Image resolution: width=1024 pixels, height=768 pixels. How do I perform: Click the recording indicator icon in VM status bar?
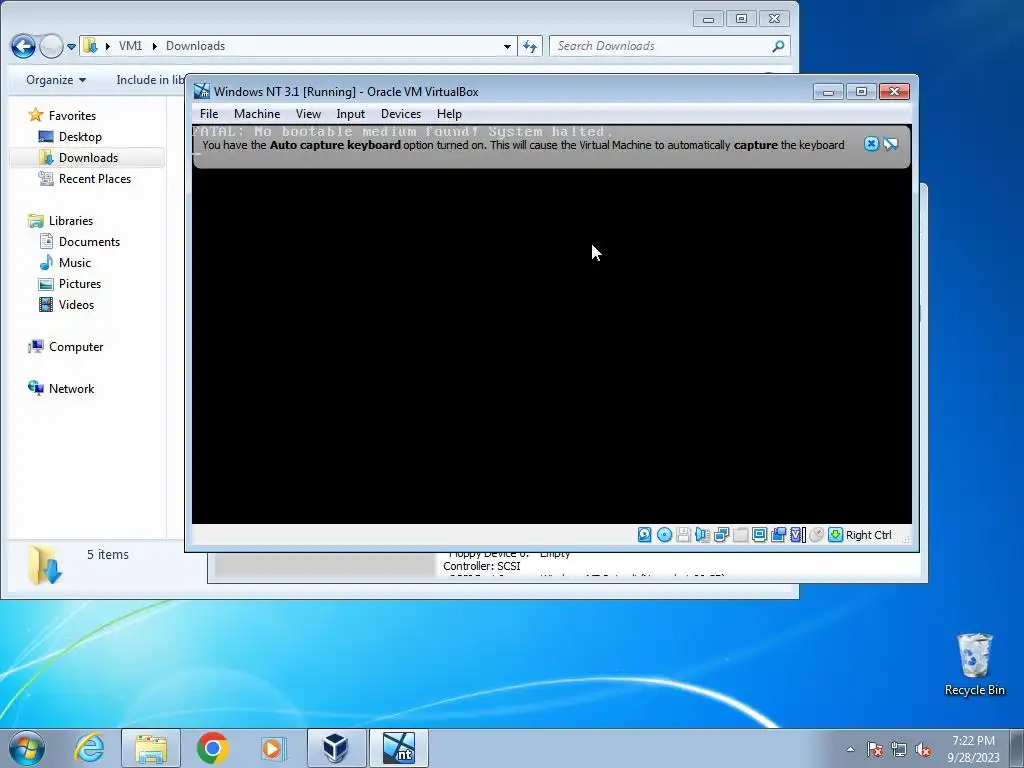(x=778, y=535)
